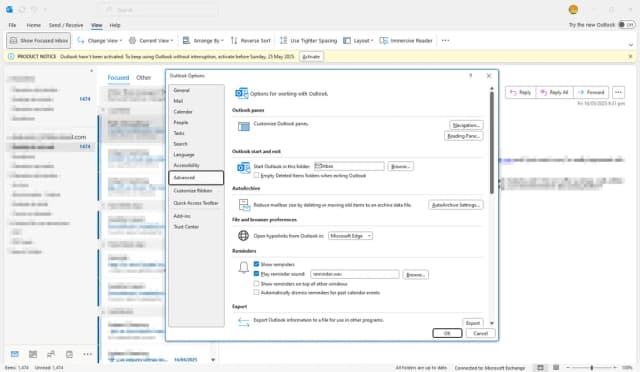Forward the open message

pos(591,92)
